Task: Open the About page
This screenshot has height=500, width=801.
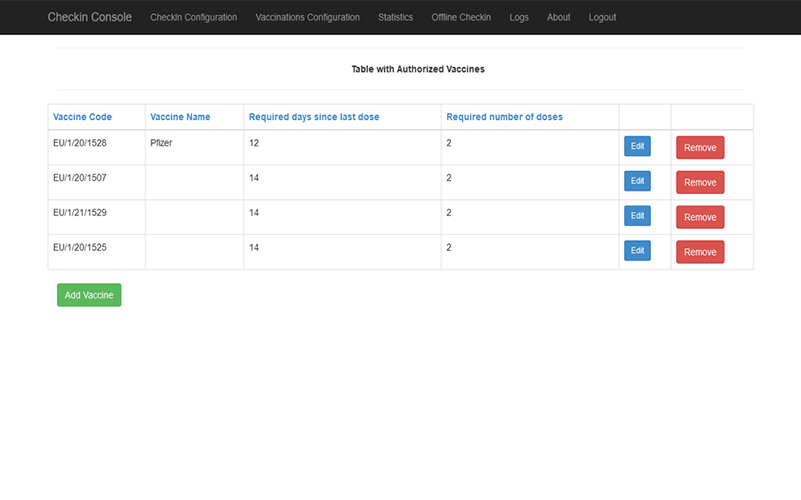Action: click(558, 17)
